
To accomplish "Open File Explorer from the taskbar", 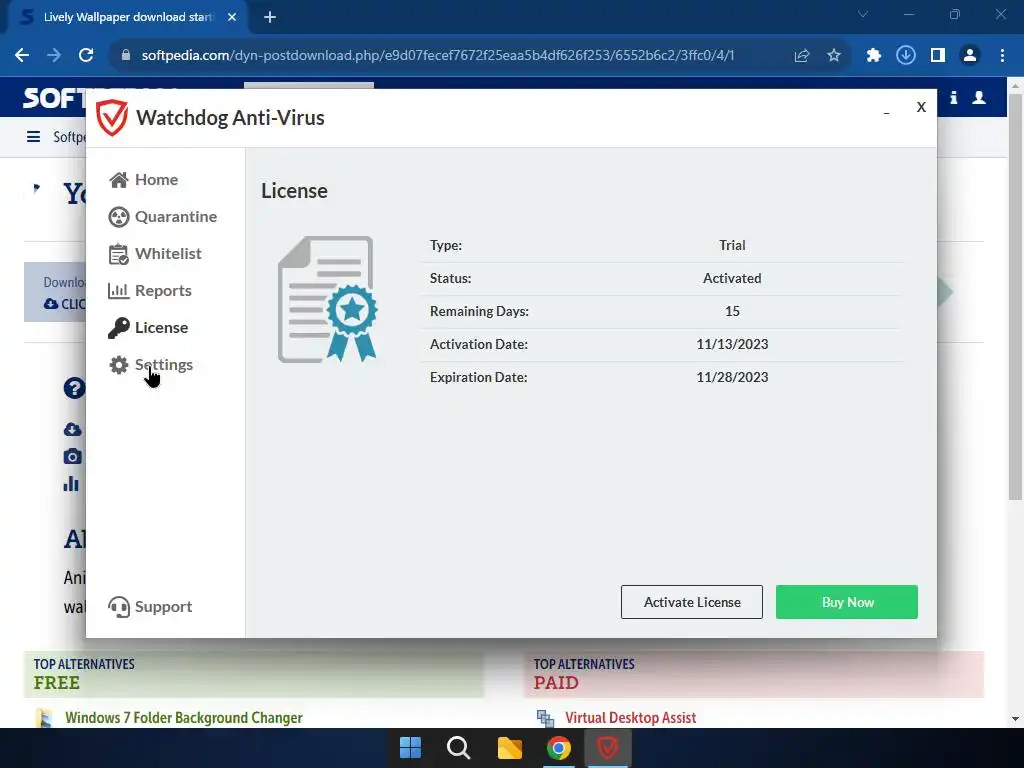I will pos(509,748).
